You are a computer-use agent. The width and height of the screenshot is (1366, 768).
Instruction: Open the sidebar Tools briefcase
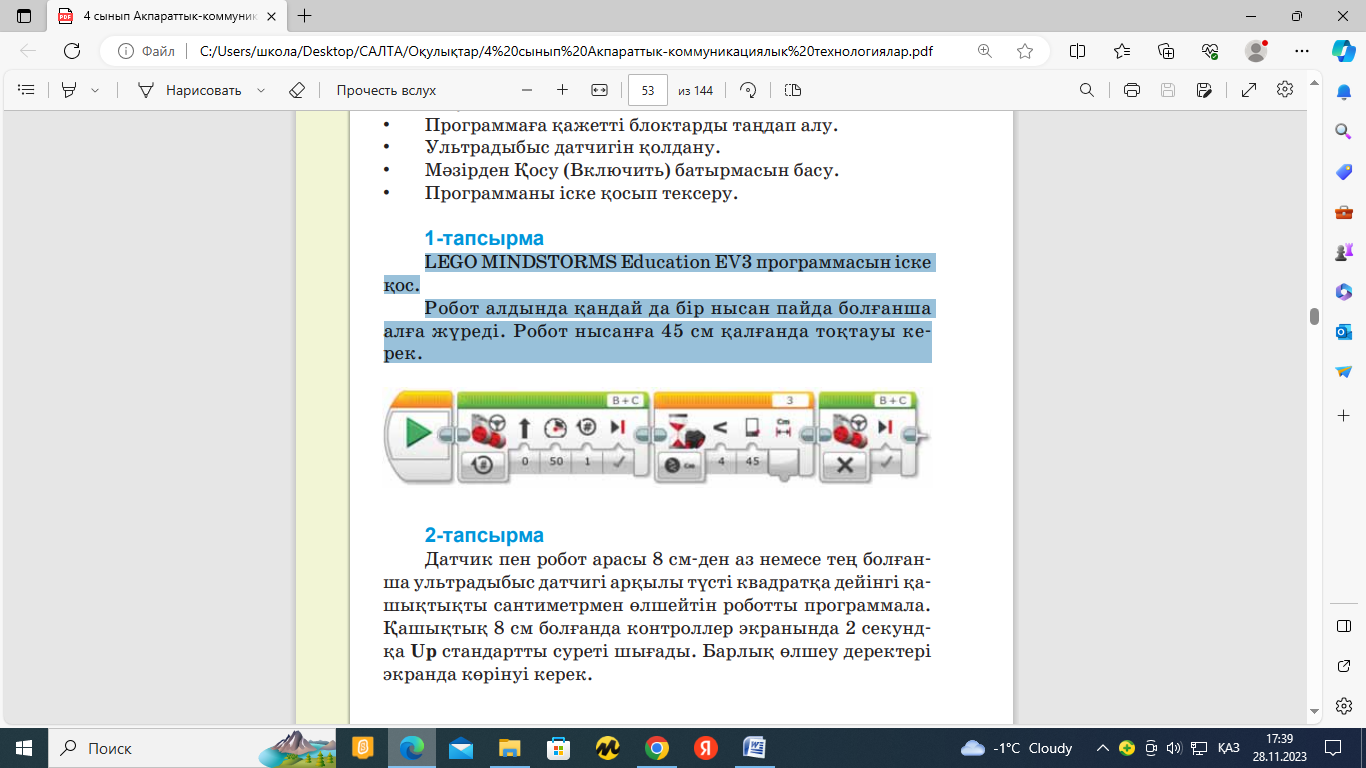click(x=1344, y=212)
